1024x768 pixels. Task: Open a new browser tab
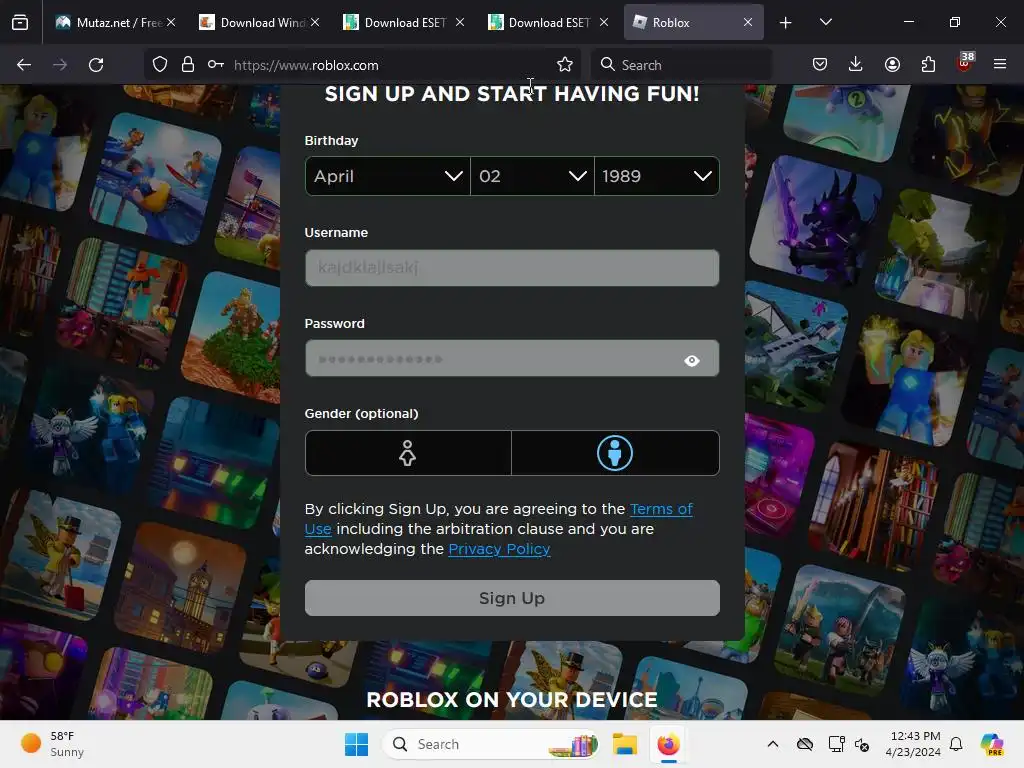click(786, 23)
